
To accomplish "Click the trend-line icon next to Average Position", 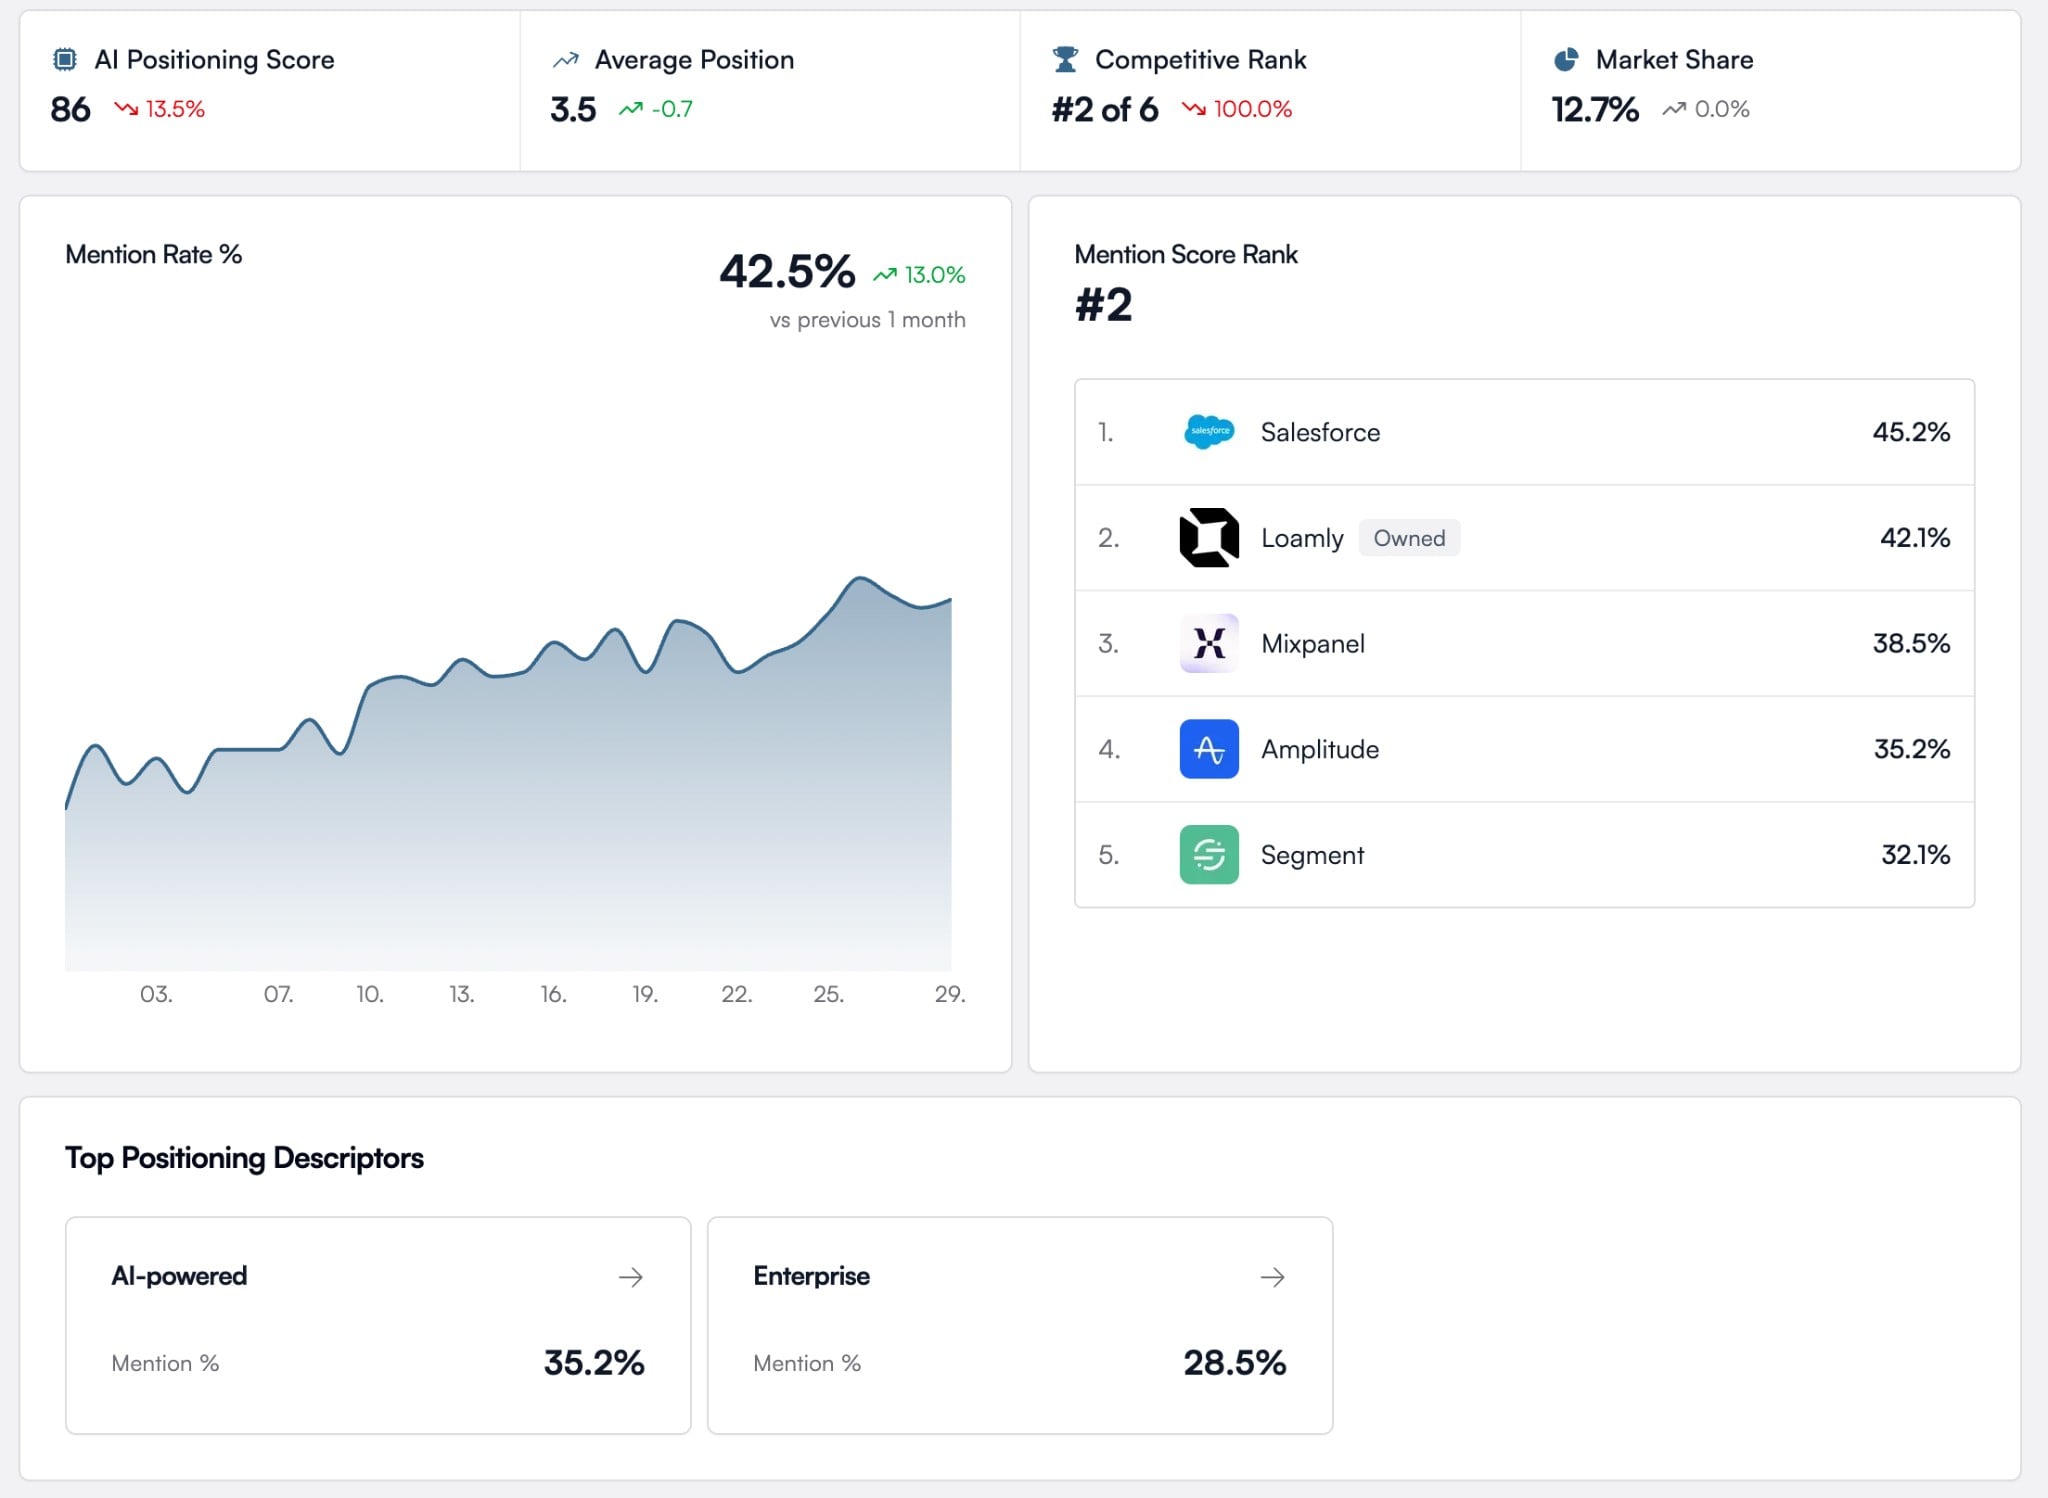I will click(564, 59).
